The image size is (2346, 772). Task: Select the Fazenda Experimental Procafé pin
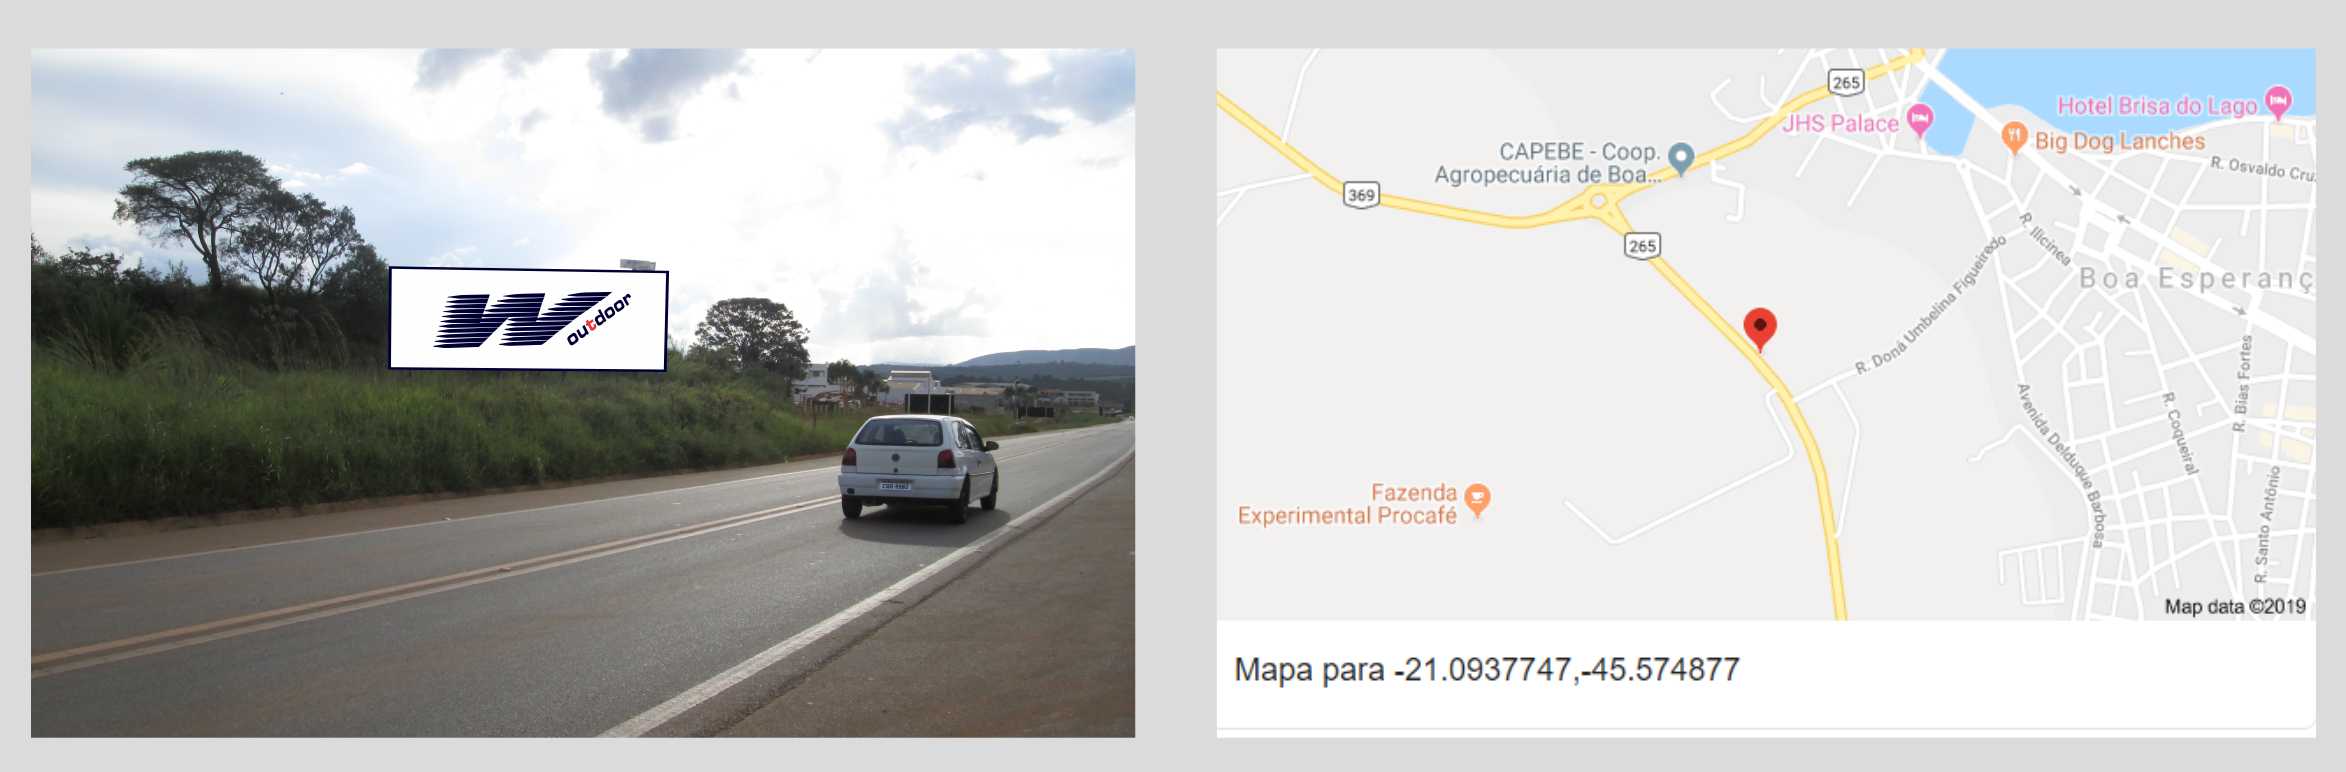(1477, 499)
